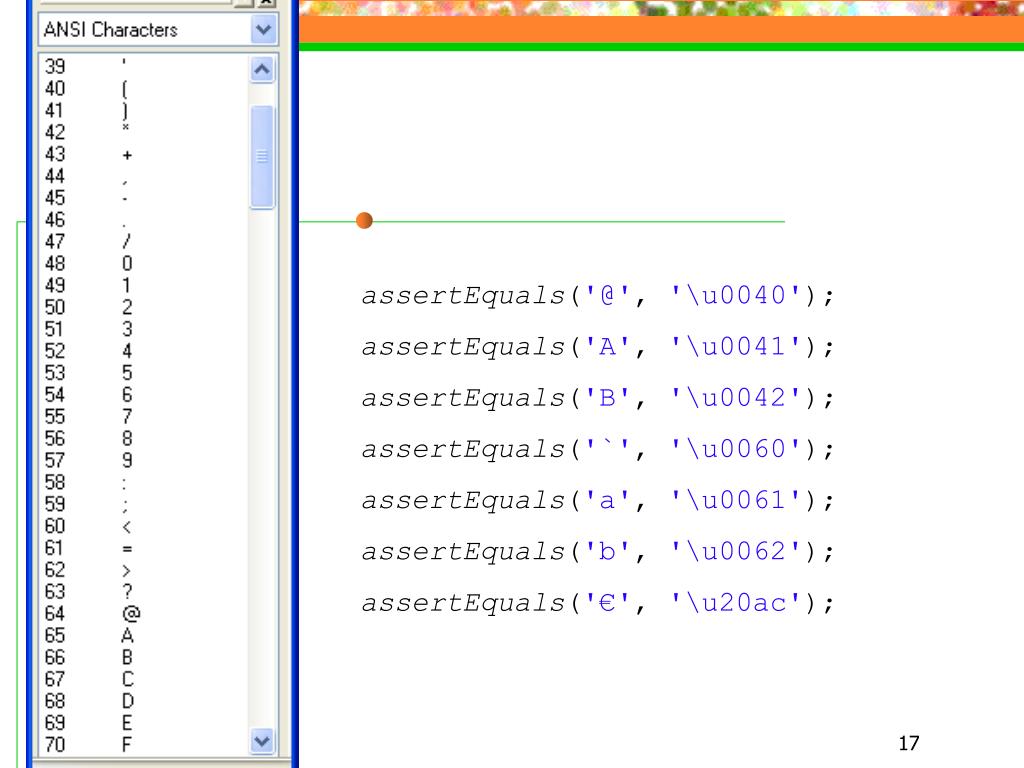Screen dimensions: 1024x768
Task: Click the assertEquals line with \u0061
Action: click(x=598, y=500)
